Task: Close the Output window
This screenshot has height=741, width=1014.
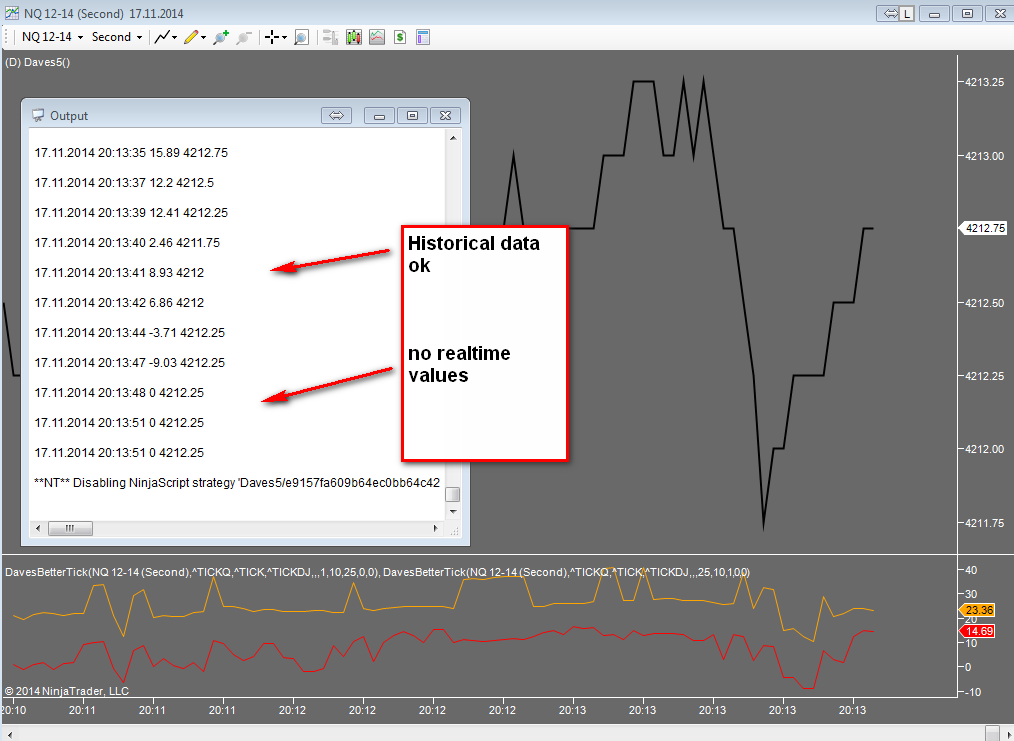Action: click(446, 115)
